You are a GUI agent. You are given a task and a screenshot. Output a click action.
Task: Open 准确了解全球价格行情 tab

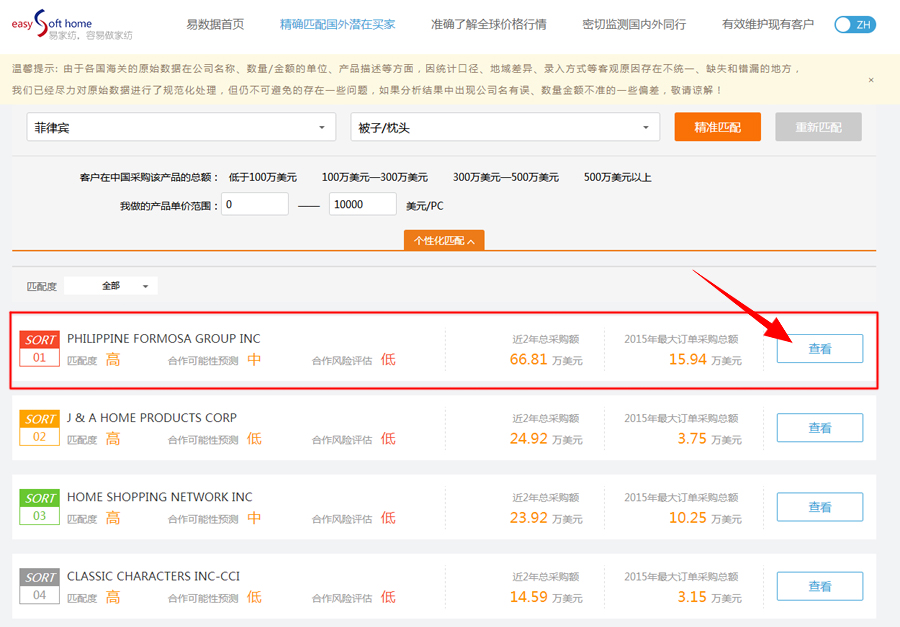coord(488,24)
